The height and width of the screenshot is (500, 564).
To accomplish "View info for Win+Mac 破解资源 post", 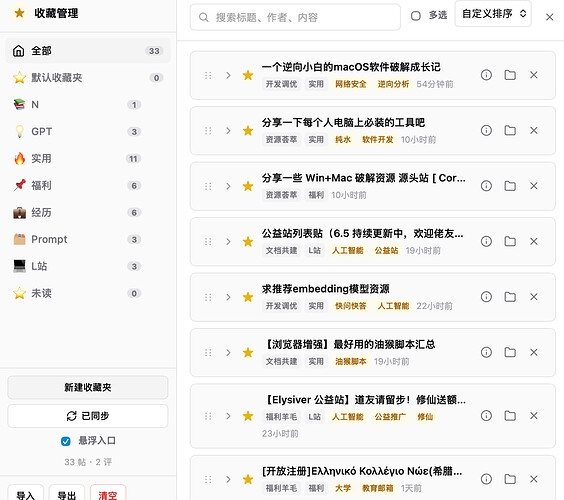I will [486, 186].
